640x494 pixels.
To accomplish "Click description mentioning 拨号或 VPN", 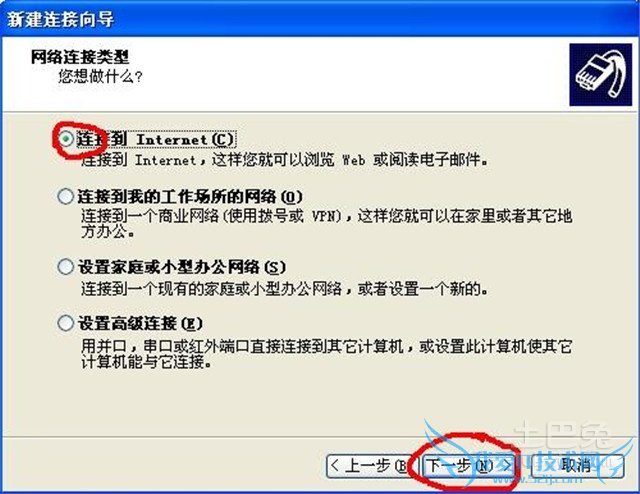I will [x=326, y=223].
